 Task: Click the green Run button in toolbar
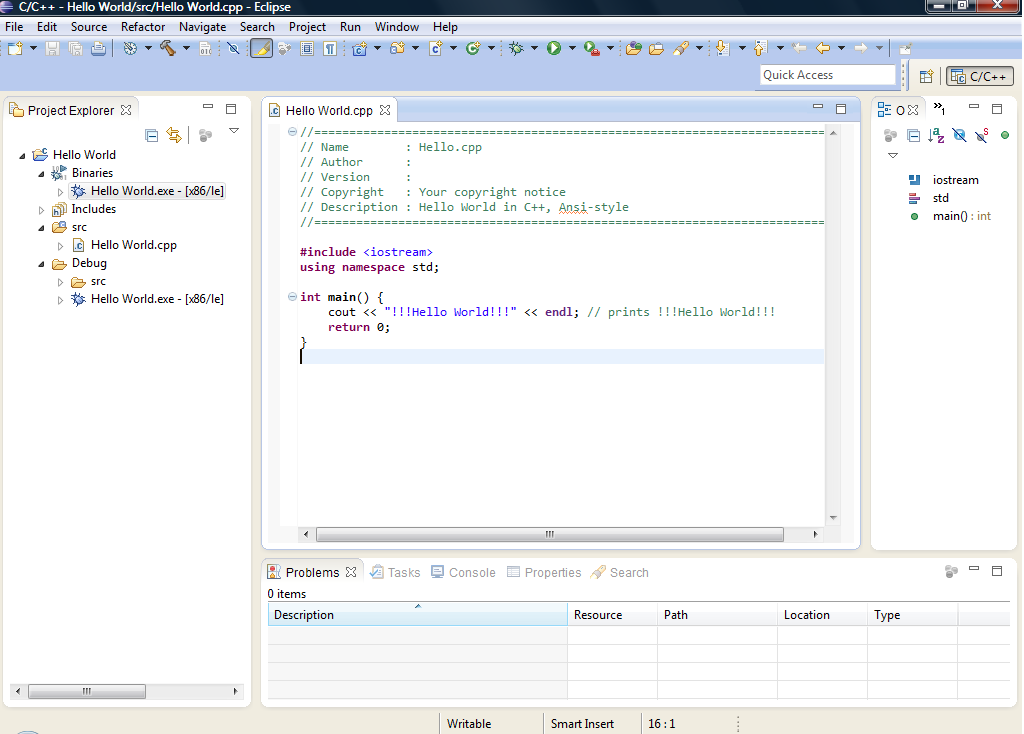pos(554,48)
